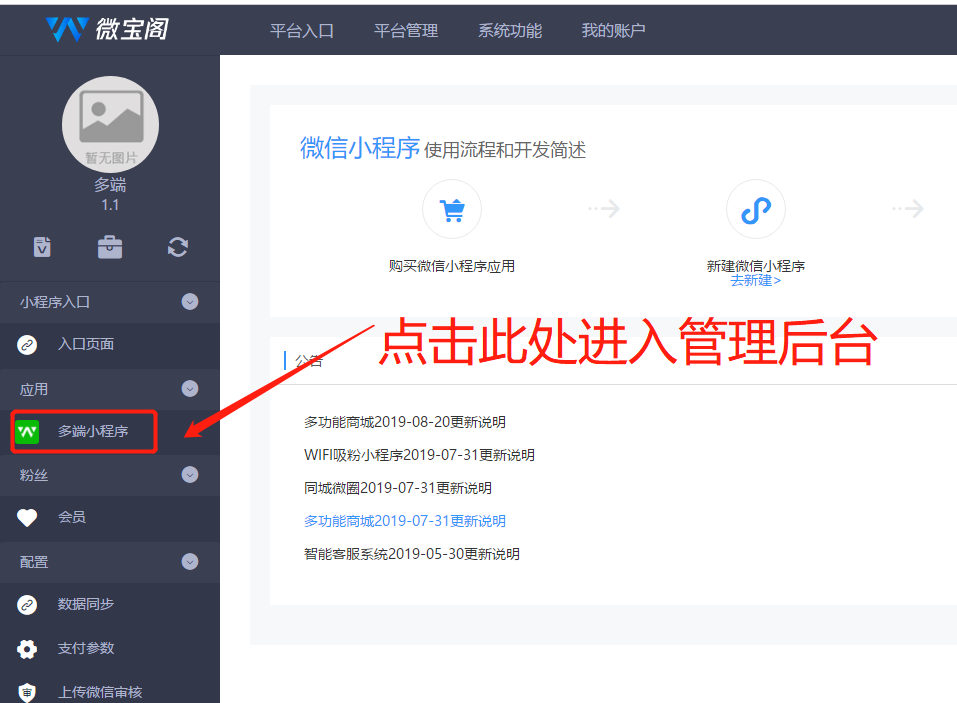Click the link icon beside 入口页面

pos(27,345)
